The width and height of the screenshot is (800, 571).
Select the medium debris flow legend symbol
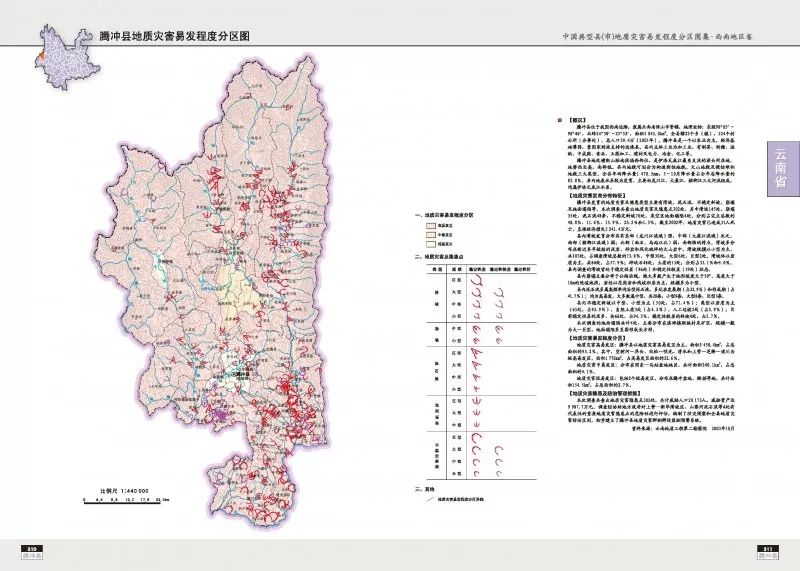point(477,377)
